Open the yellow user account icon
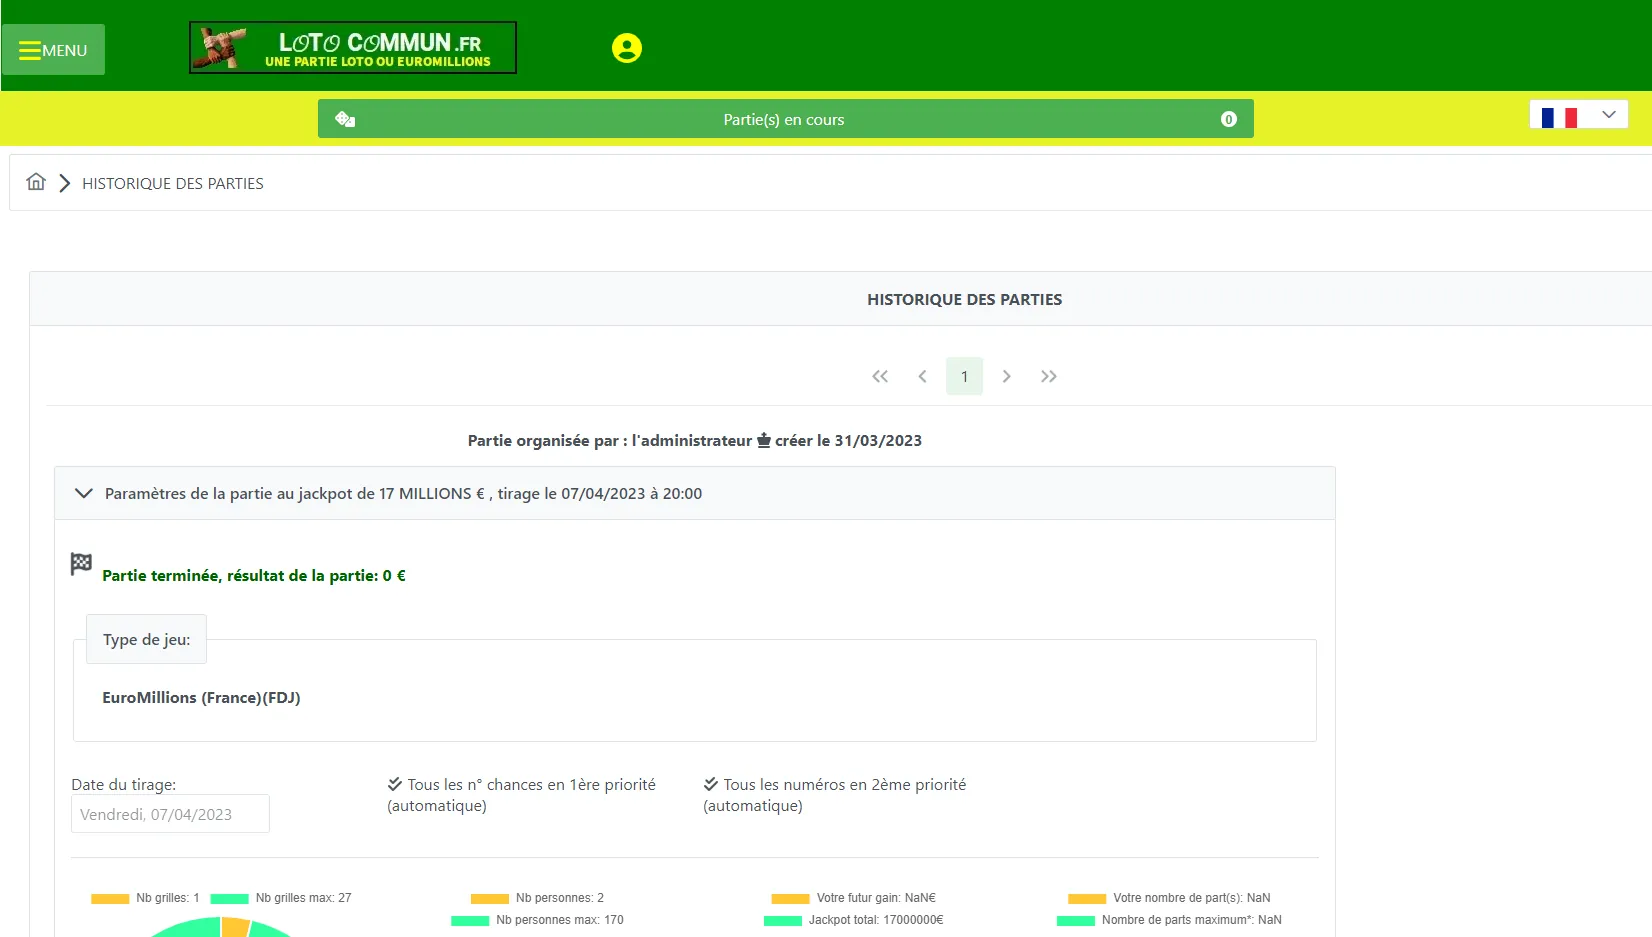 tap(627, 48)
